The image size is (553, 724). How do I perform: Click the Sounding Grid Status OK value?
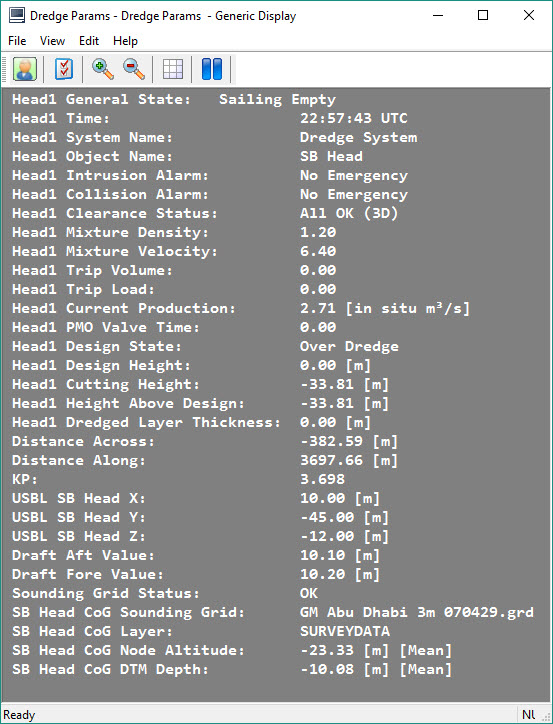tap(309, 593)
